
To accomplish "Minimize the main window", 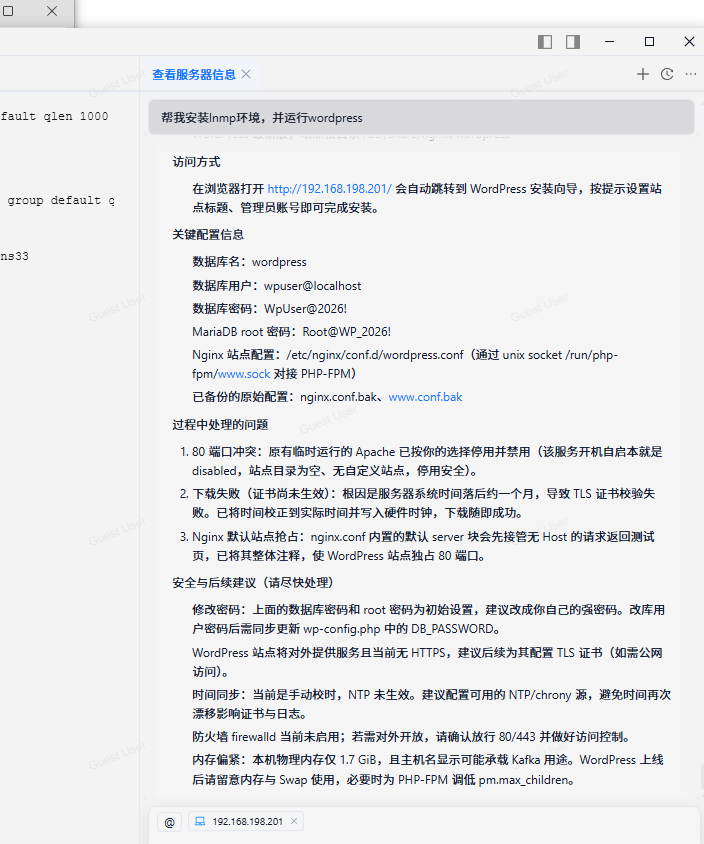I will tap(609, 42).
